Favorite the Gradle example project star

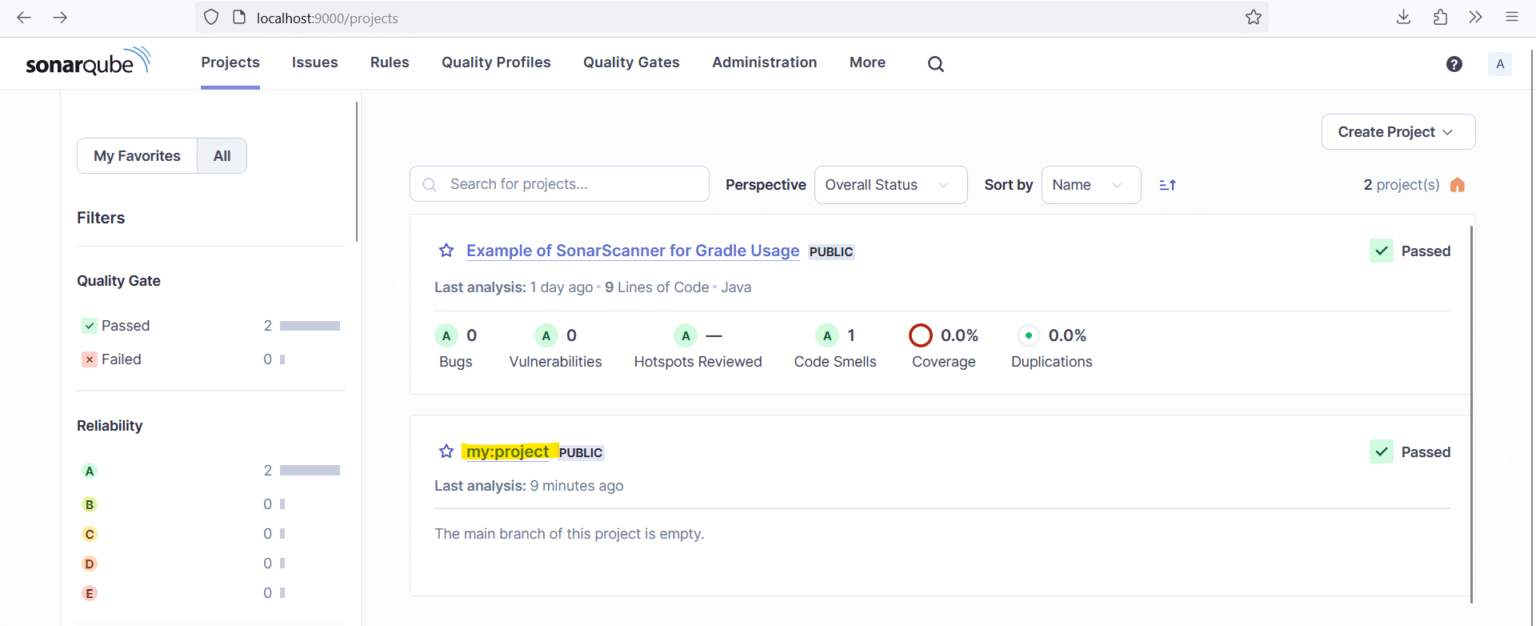coord(446,251)
